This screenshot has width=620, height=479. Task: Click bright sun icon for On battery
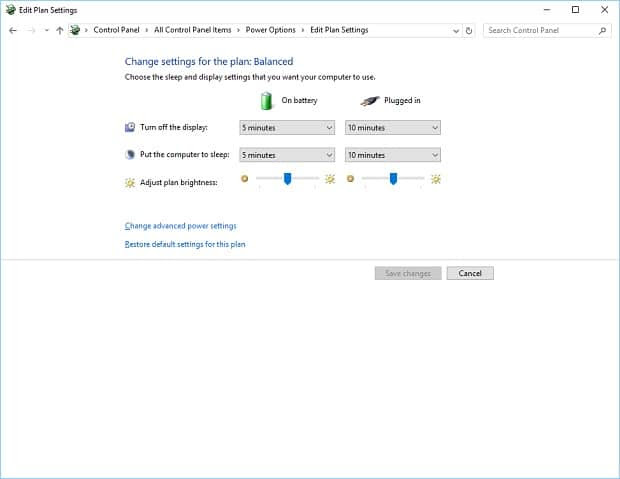tap(330, 179)
